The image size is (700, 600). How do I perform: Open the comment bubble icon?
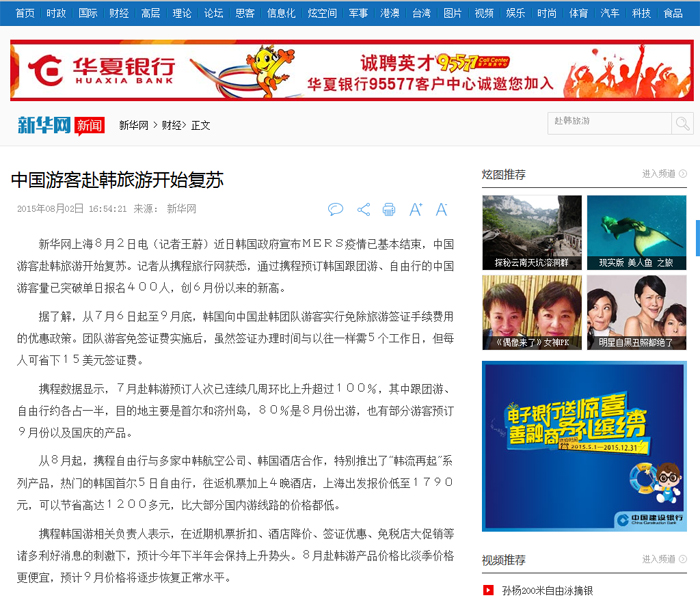point(335,209)
